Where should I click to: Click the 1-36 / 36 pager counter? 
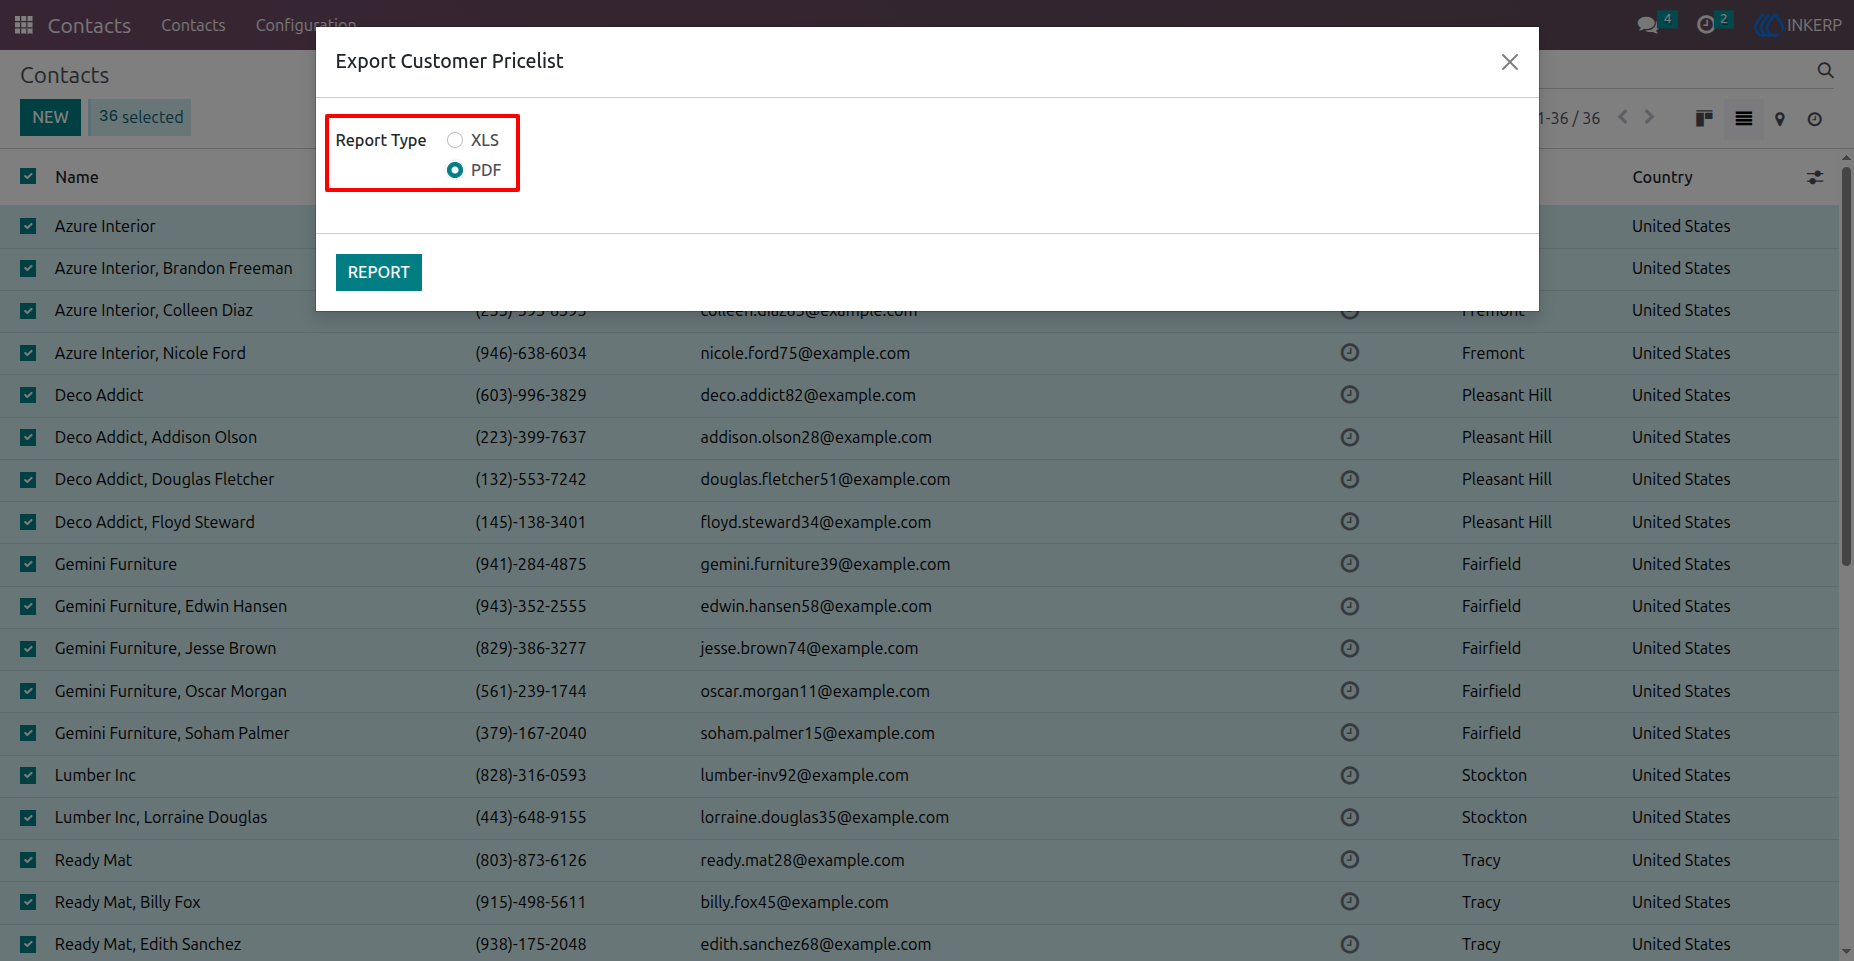point(1569,118)
